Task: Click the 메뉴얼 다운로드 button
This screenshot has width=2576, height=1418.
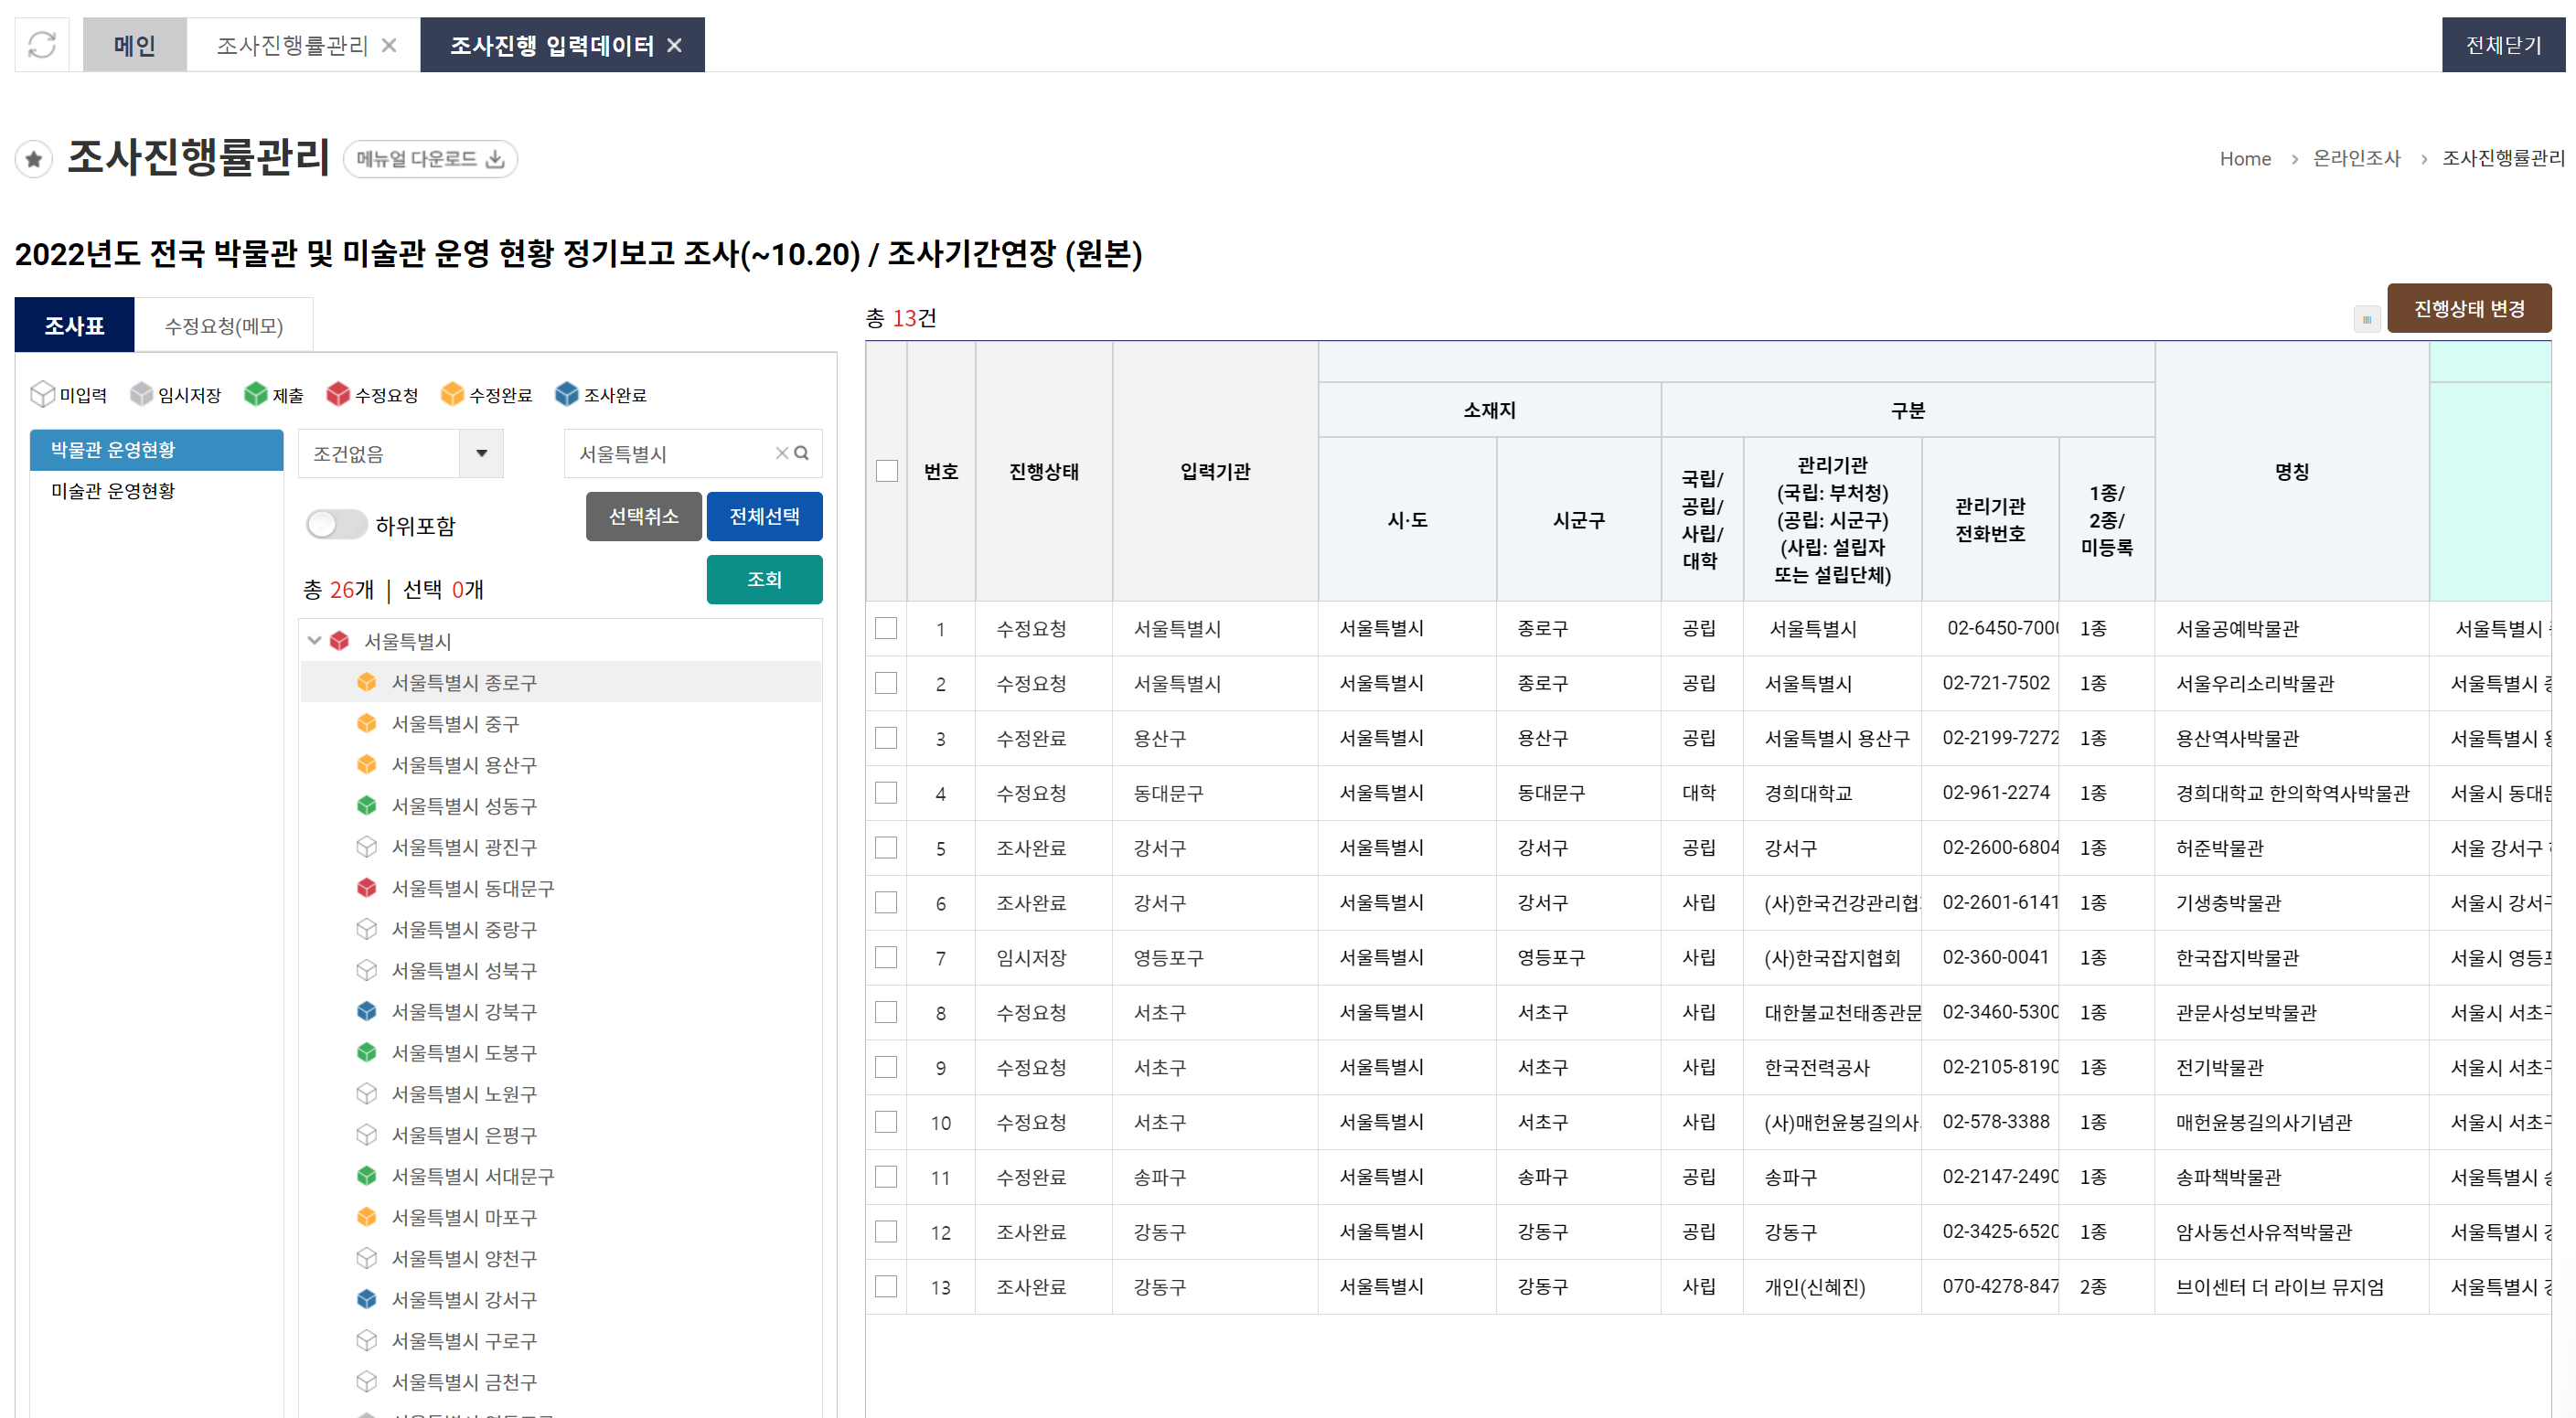Action: [x=430, y=159]
